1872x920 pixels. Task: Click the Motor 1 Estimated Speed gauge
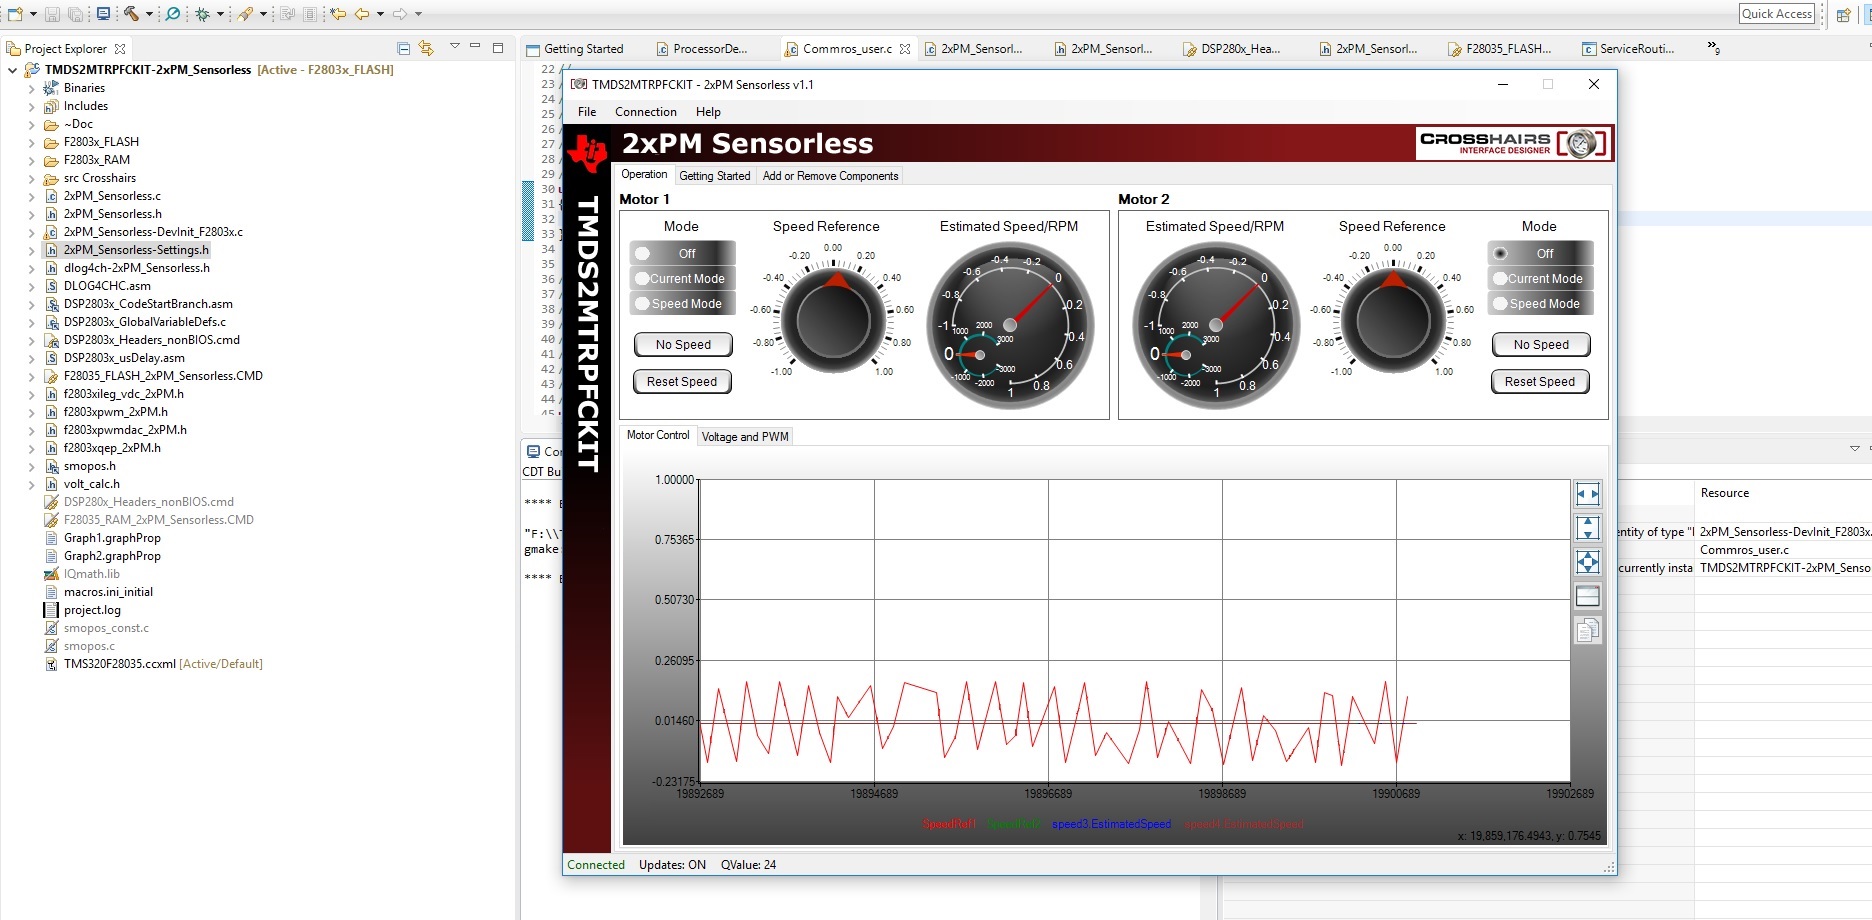pos(1009,325)
